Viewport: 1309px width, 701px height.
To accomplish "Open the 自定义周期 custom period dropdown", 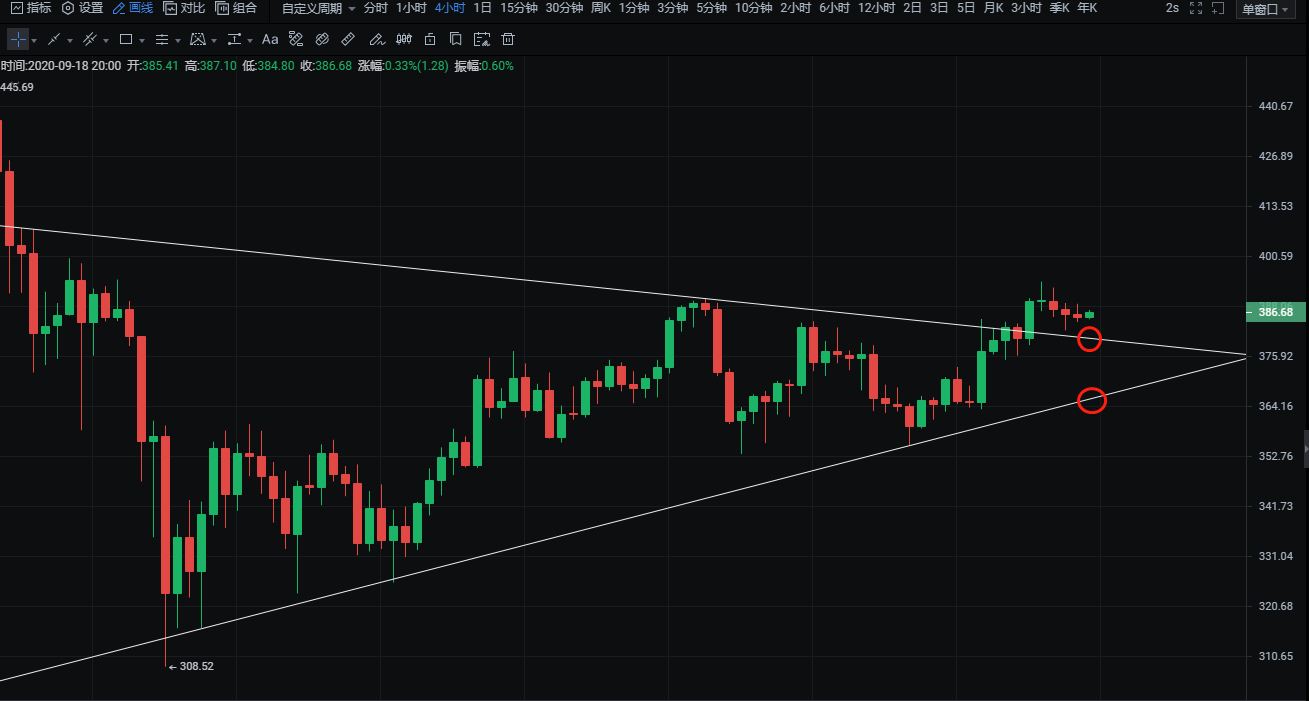I will pos(318,8).
